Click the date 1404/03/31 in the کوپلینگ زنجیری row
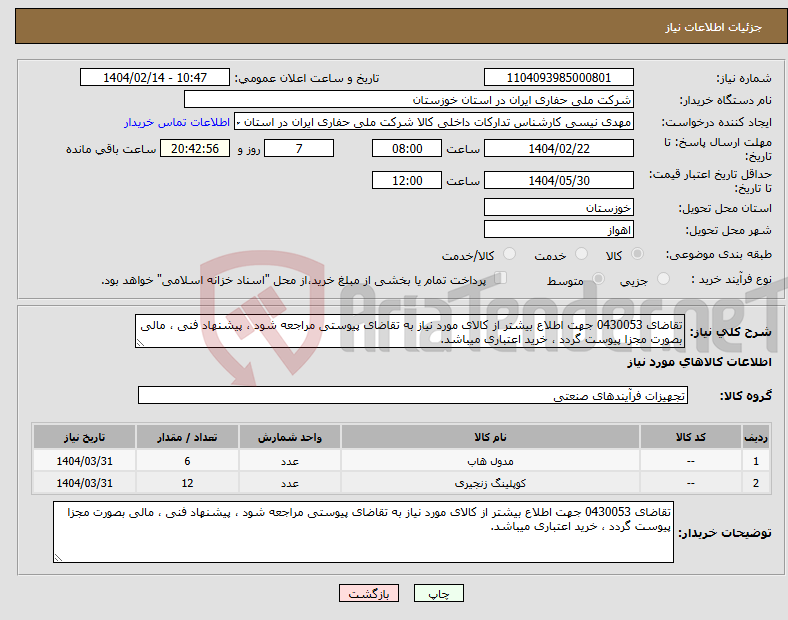This screenshot has height=620, width=788. click(x=84, y=483)
